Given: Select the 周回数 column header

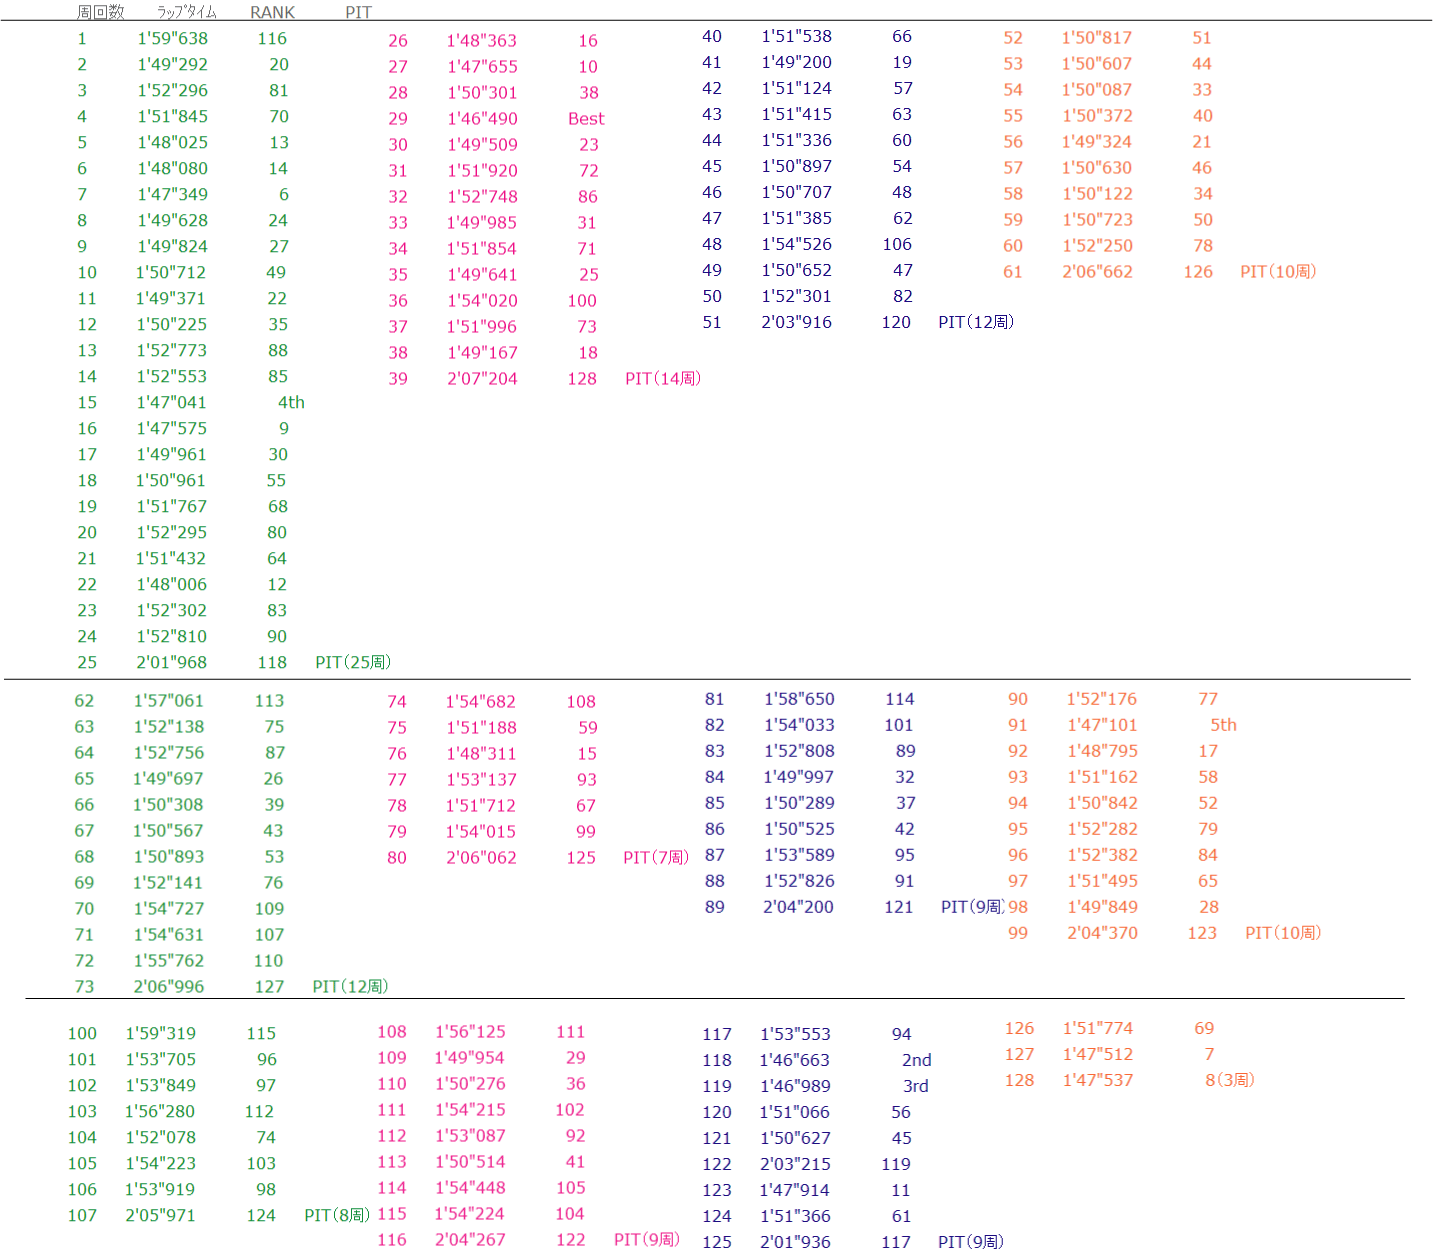Looking at the screenshot, I should 101,12.
